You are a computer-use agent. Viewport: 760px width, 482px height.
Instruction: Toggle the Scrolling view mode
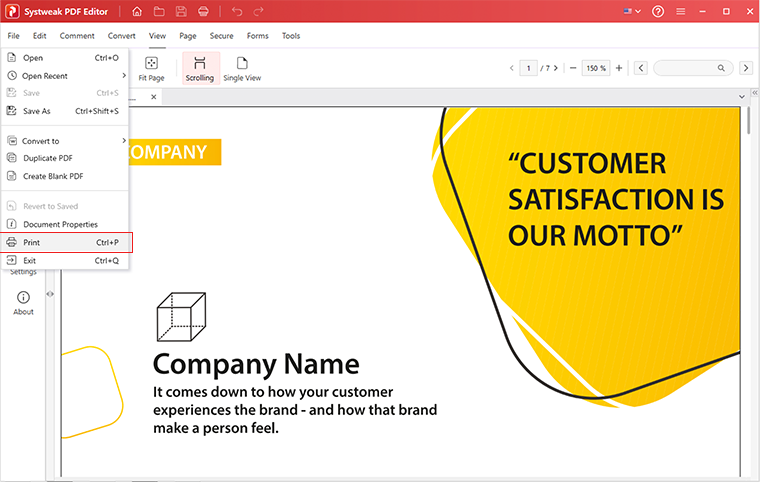tap(200, 68)
